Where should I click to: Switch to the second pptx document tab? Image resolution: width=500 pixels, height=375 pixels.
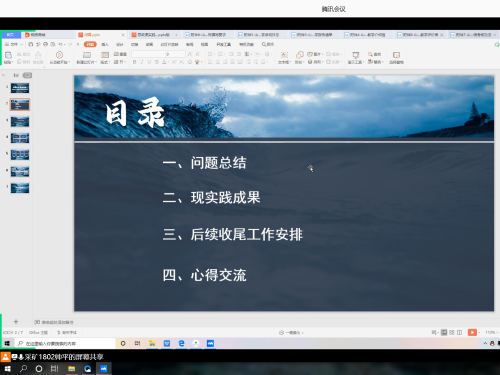pyautogui.click(x=153, y=35)
